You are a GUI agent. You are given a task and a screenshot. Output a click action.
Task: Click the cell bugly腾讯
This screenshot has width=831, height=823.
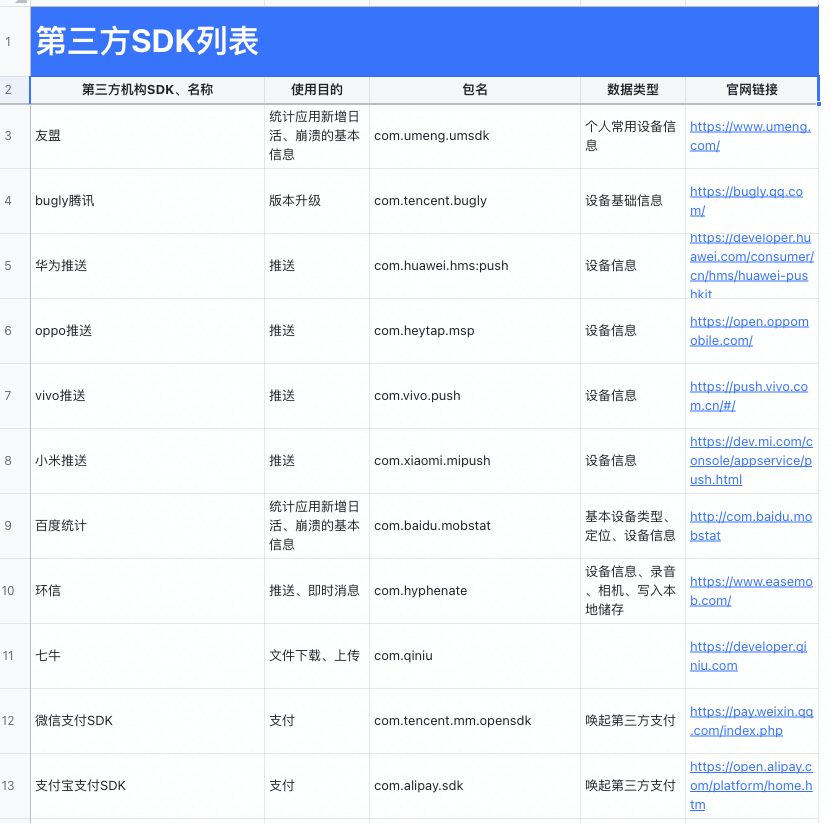click(147, 201)
